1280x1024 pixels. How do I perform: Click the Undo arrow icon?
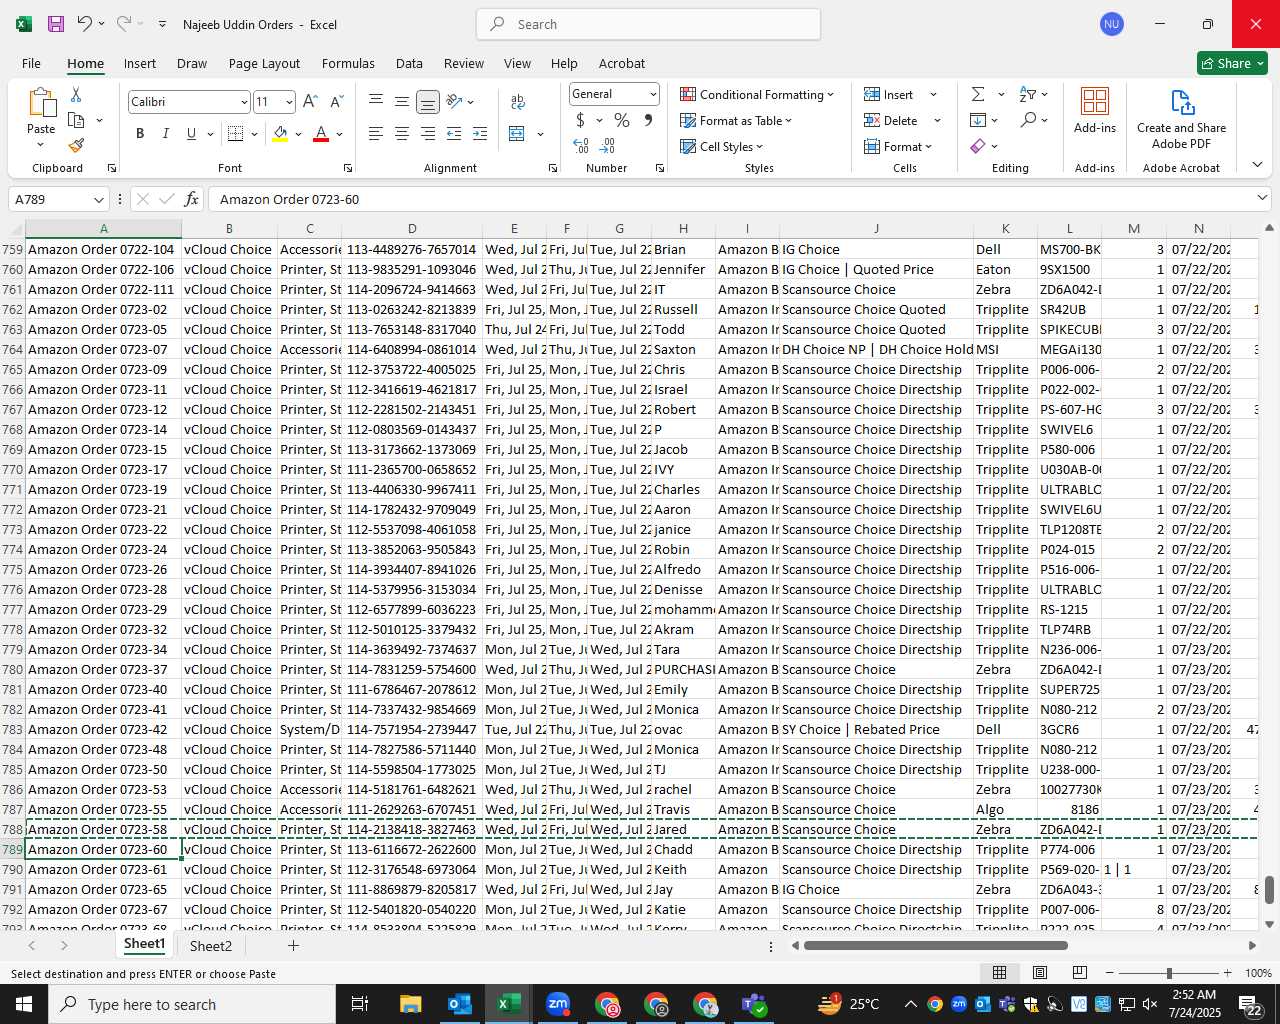click(x=85, y=24)
